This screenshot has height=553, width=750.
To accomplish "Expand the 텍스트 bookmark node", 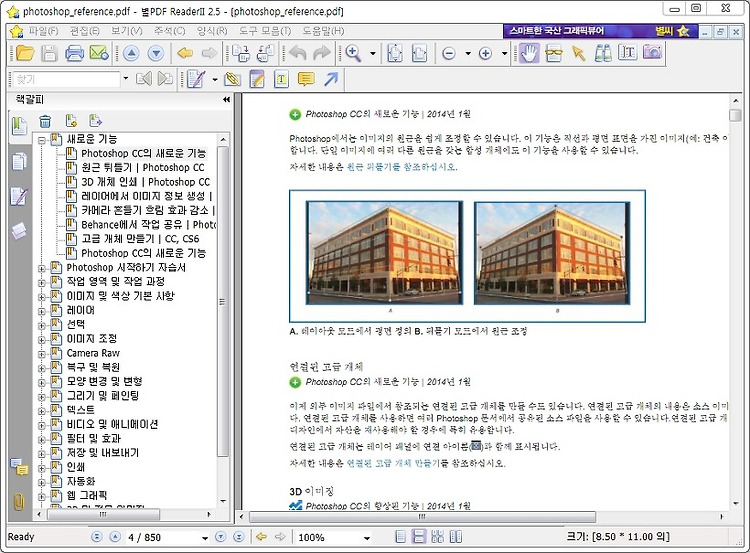I will 42,411.
